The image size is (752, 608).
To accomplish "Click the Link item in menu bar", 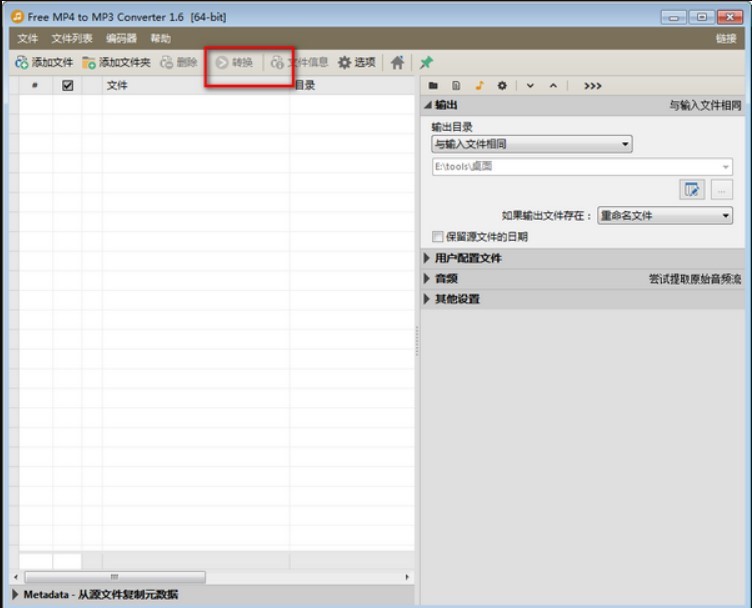I will 726,38.
